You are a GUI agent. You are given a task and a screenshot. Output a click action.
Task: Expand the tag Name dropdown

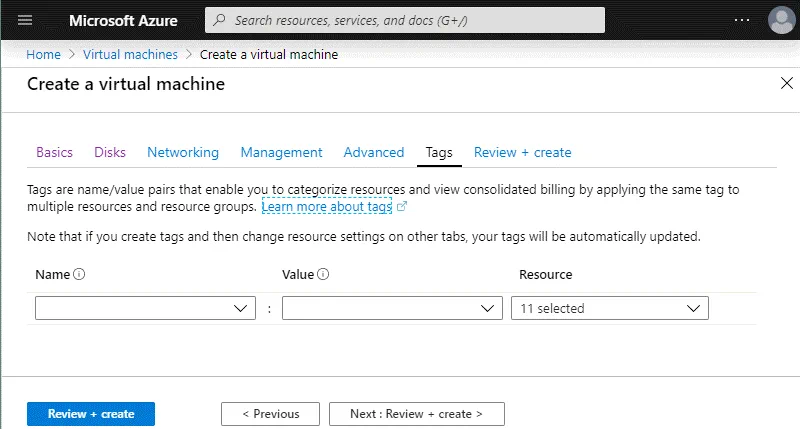pyautogui.click(x=145, y=309)
